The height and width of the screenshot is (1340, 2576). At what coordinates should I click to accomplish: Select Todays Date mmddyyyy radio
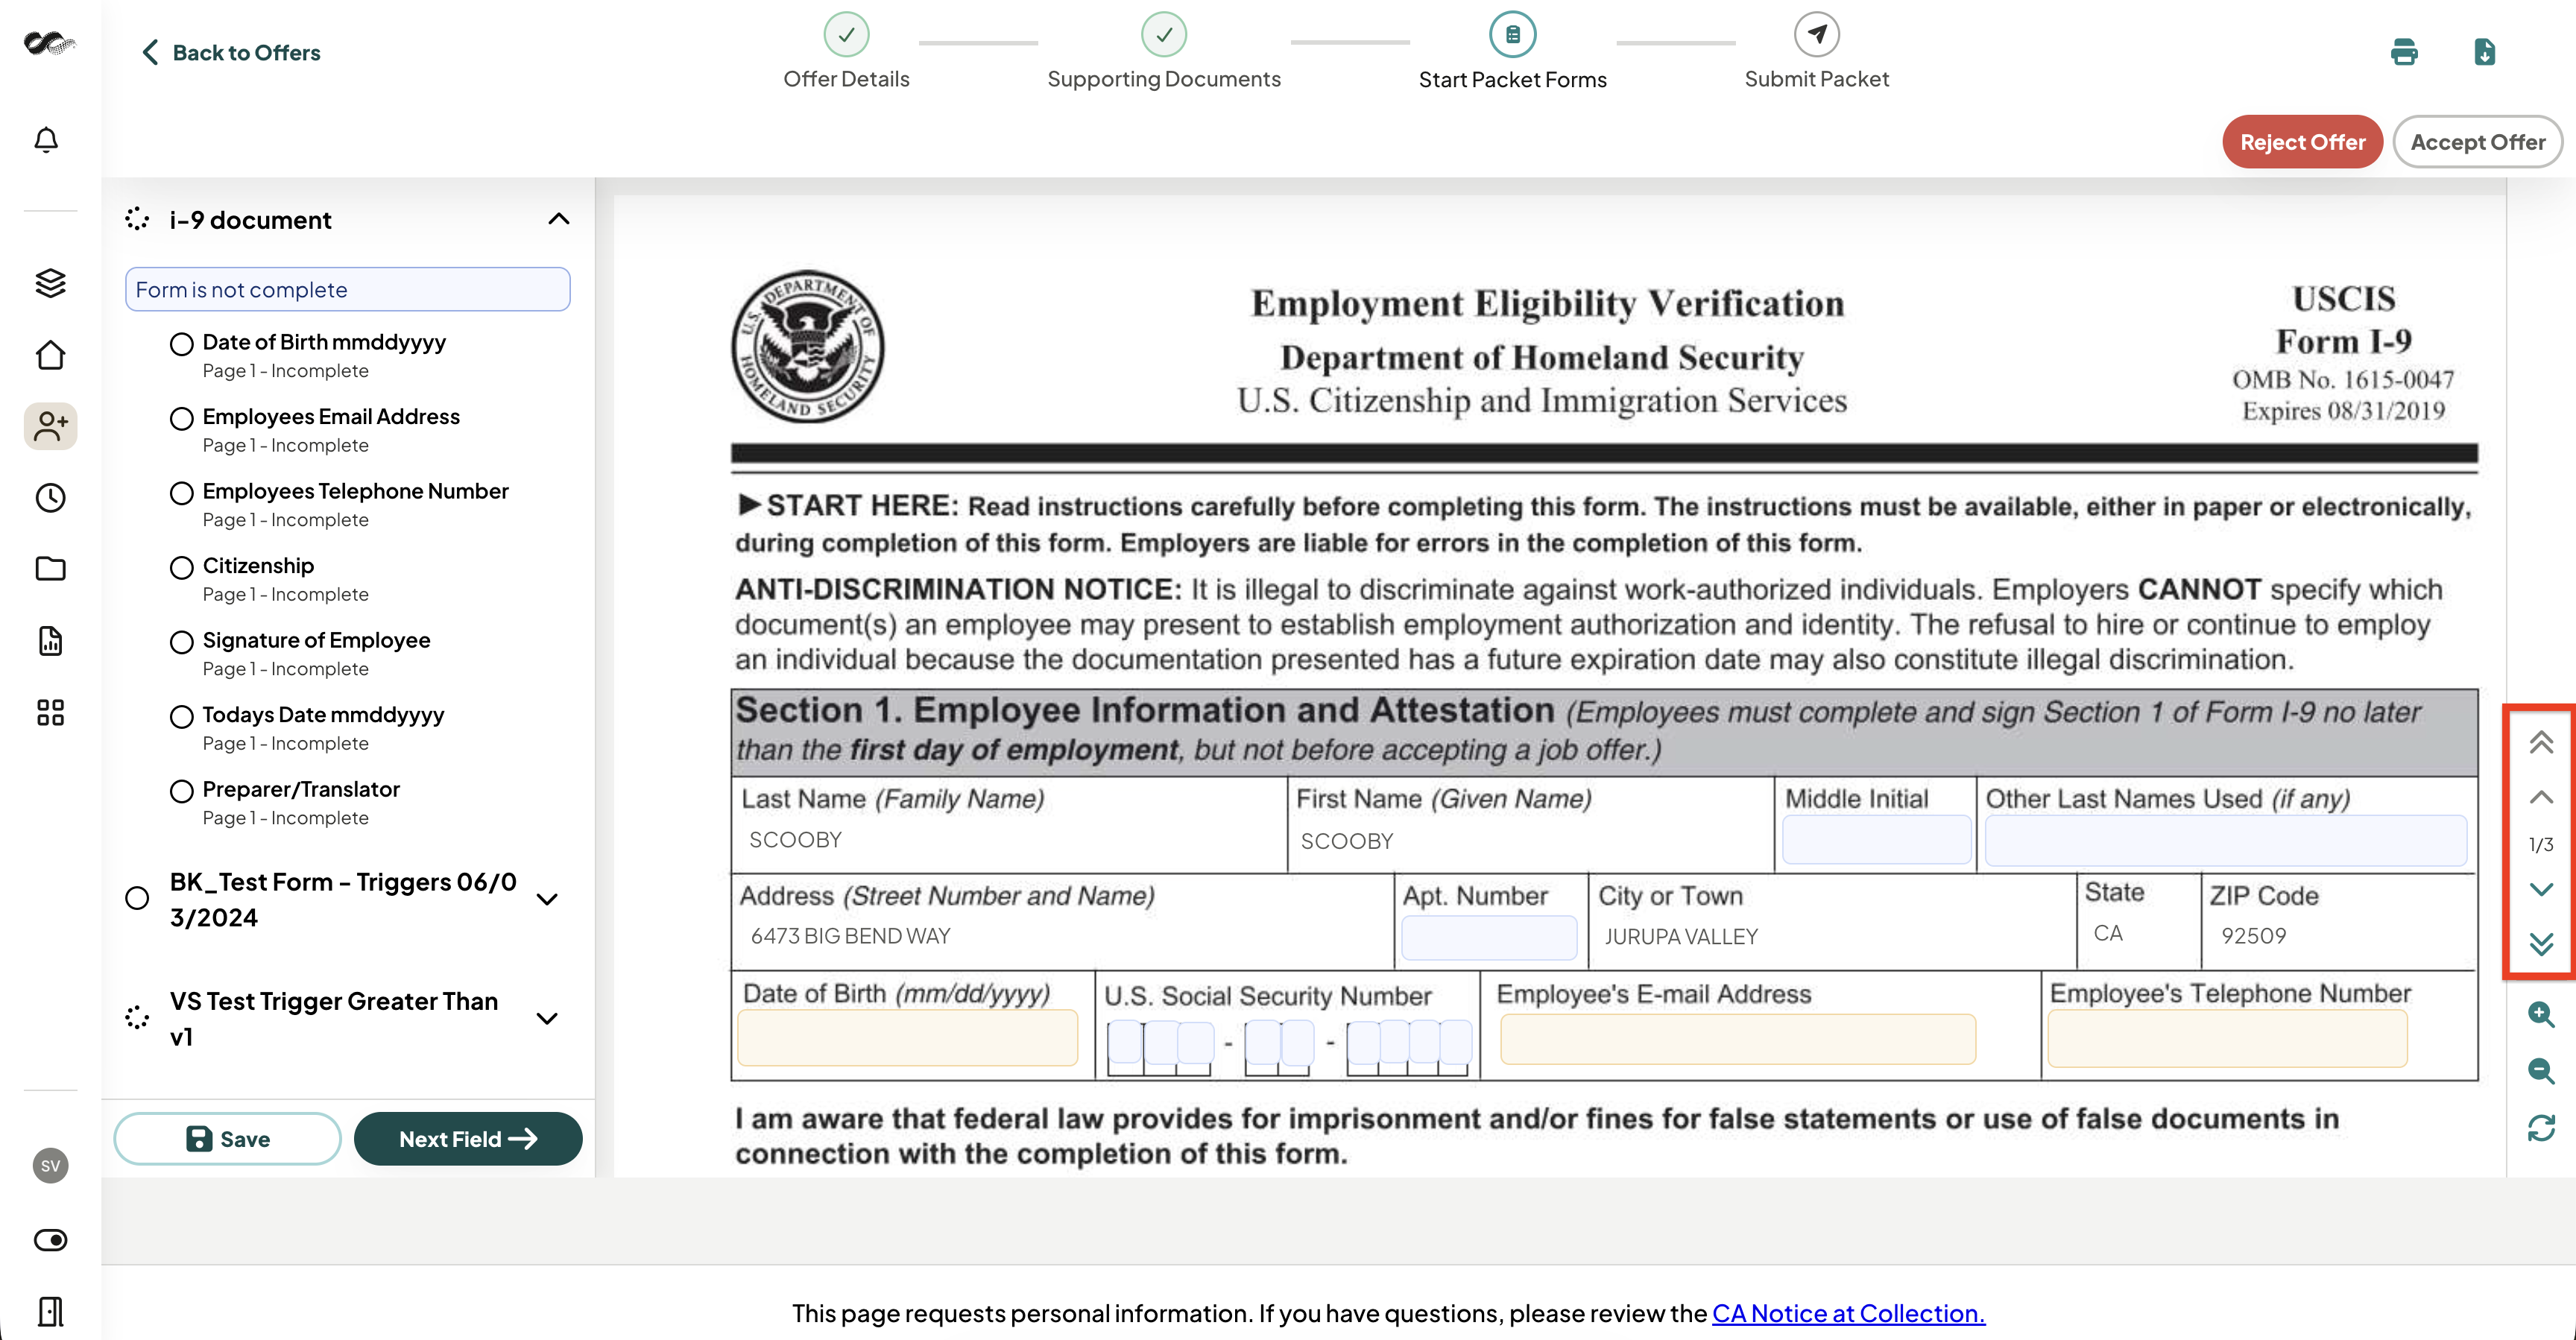pos(181,717)
